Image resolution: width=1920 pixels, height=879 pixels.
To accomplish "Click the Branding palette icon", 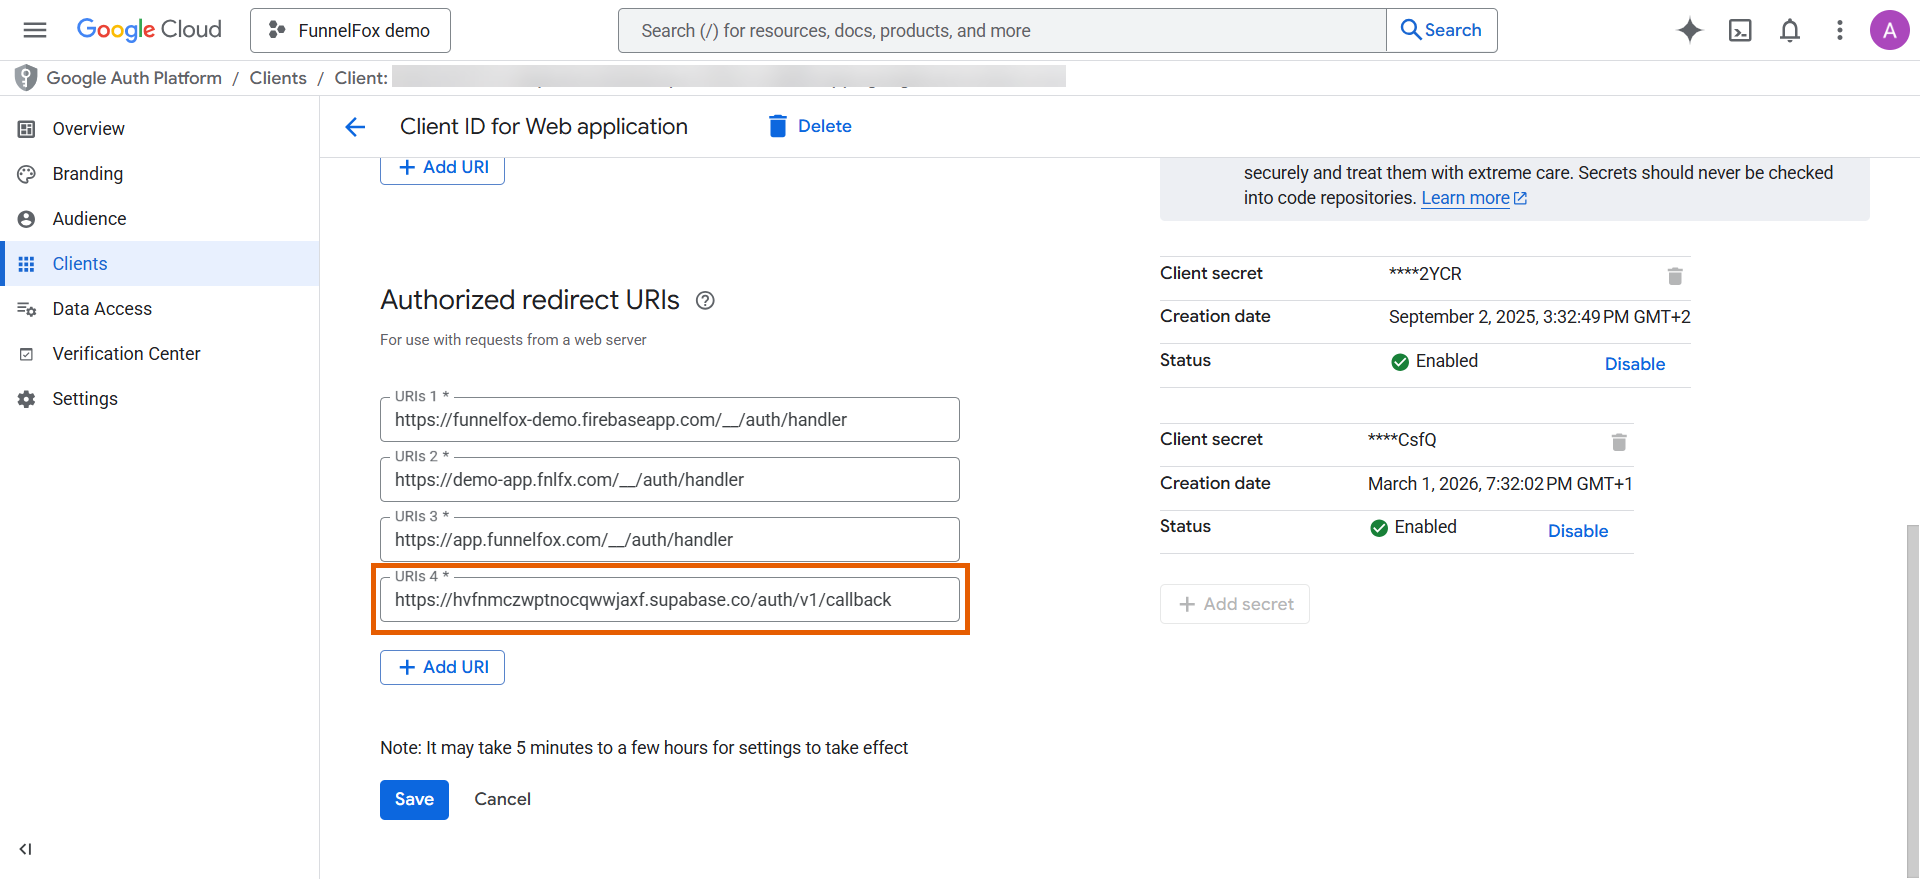I will (x=27, y=174).
